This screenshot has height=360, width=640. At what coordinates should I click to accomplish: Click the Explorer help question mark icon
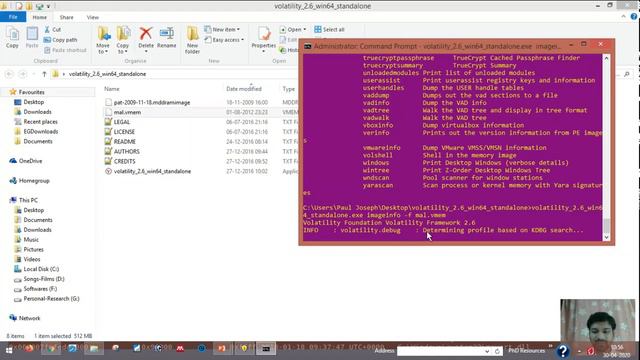click(x=633, y=17)
